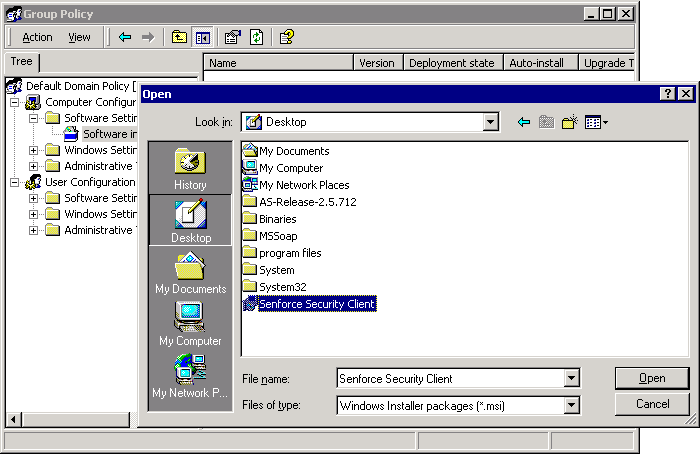Screen dimensions: 700x454
Task: Expand Software Settings under User Configuration
Action: 33,198
